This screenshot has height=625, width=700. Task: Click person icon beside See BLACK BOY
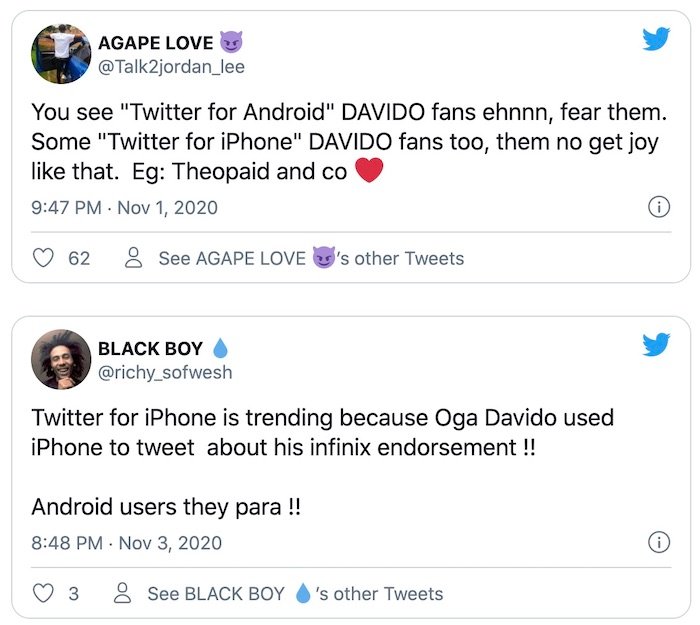point(122,593)
